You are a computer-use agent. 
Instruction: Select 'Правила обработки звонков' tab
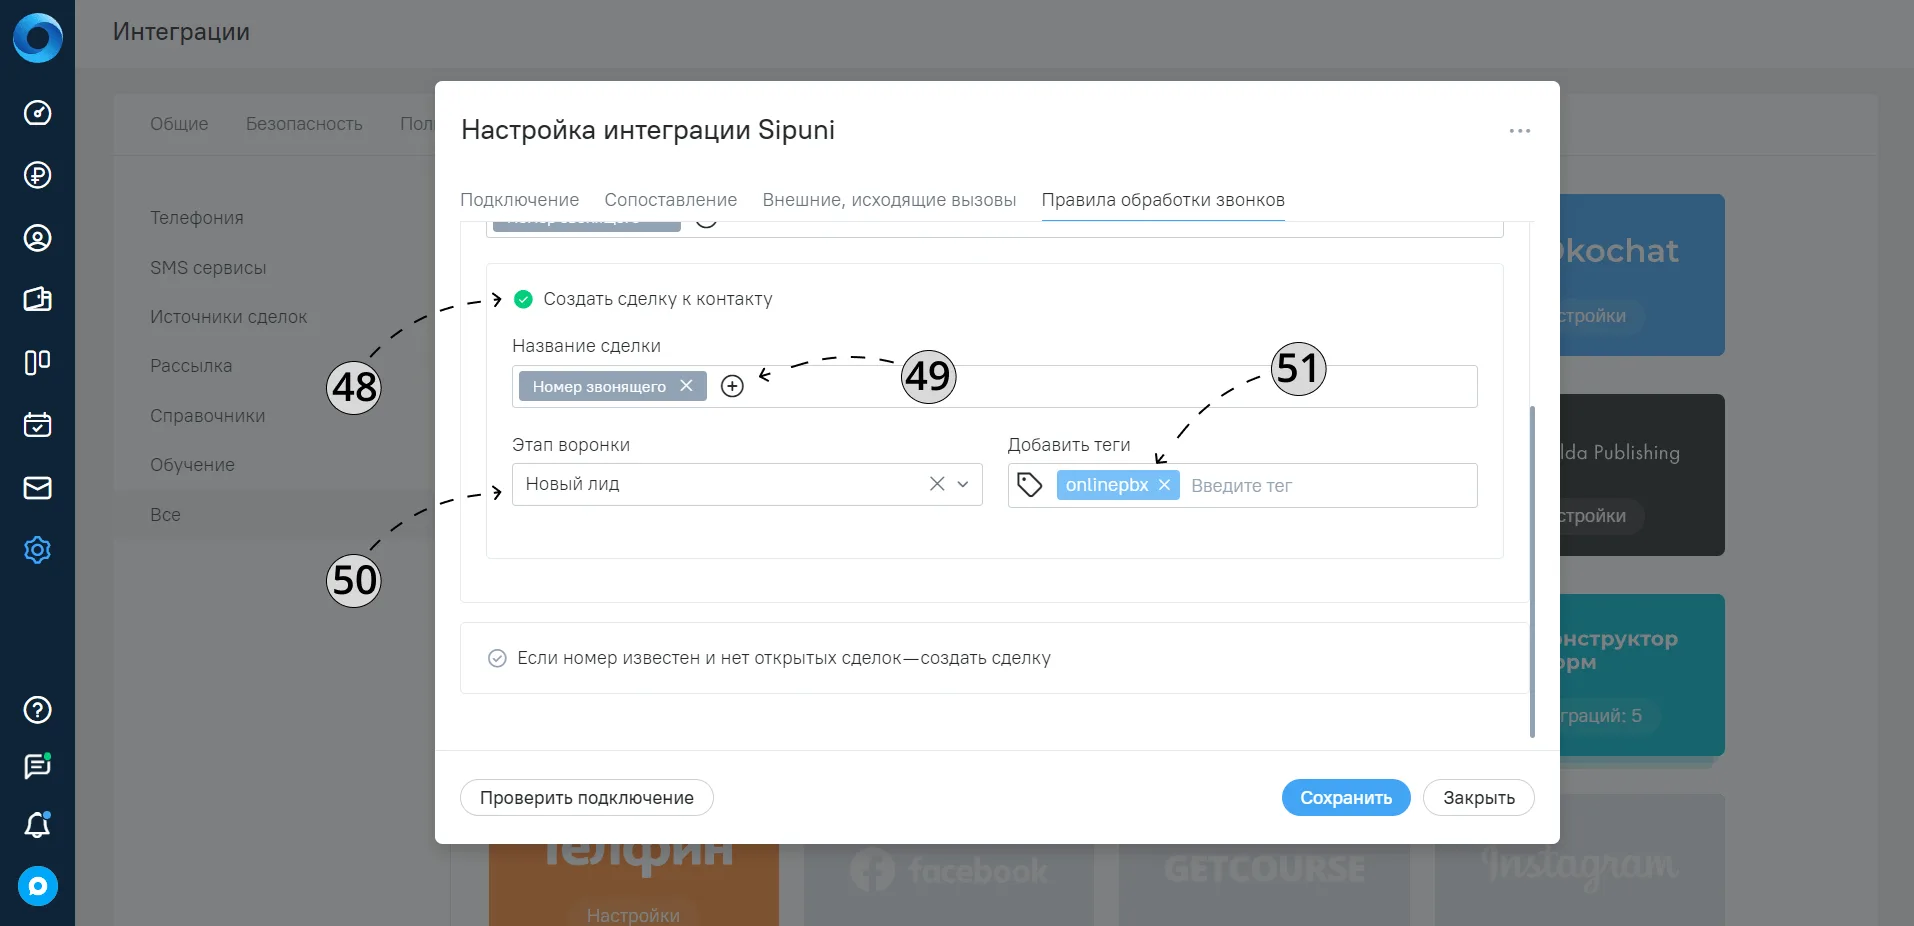coord(1163,200)
